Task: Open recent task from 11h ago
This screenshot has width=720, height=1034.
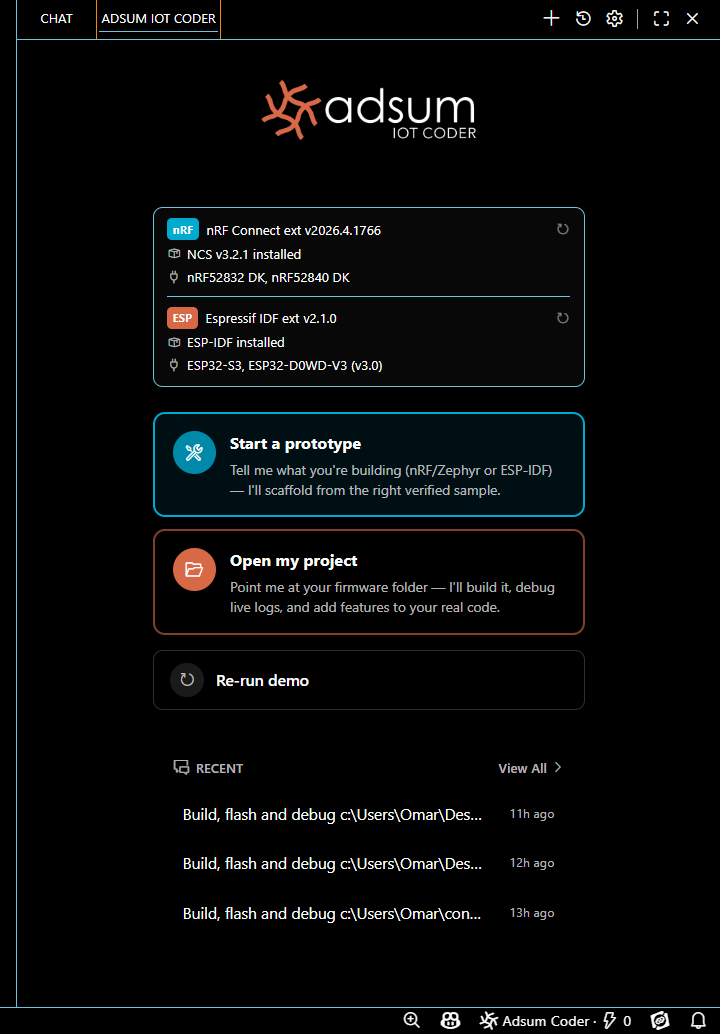Action: click(369, 814)
